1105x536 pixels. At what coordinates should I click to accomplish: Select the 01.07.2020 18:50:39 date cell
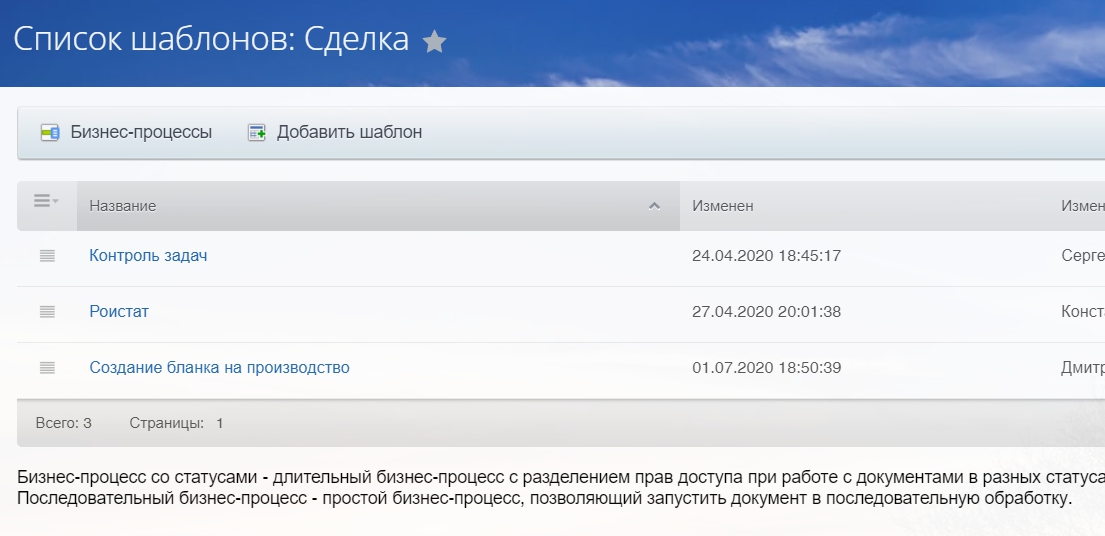[766, 368]
